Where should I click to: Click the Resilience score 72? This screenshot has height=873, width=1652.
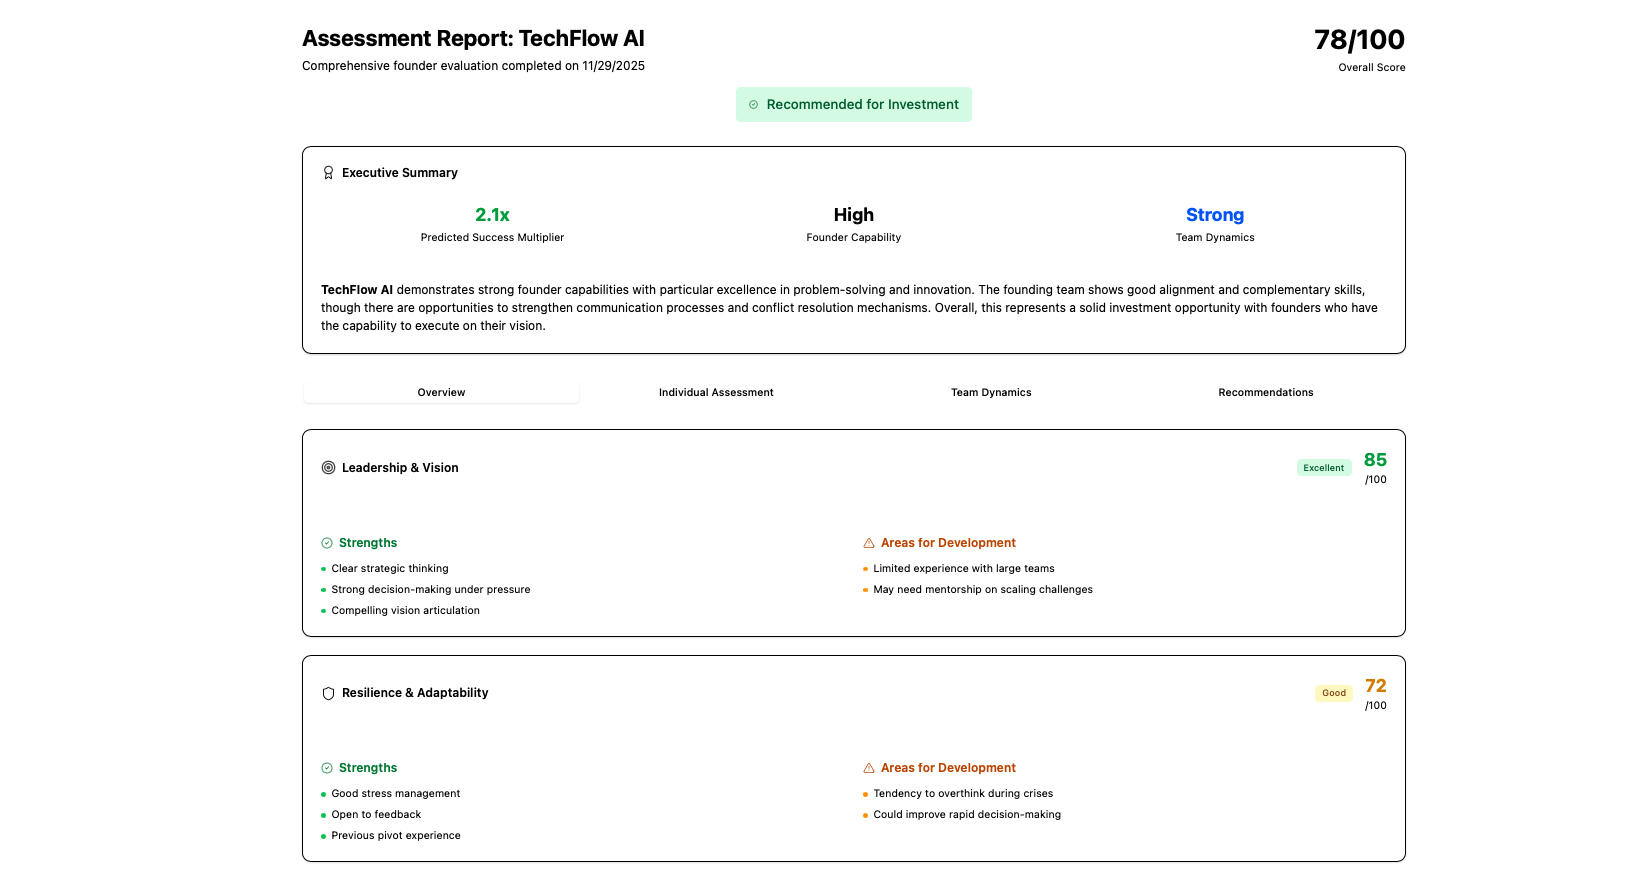(1376, 686)
